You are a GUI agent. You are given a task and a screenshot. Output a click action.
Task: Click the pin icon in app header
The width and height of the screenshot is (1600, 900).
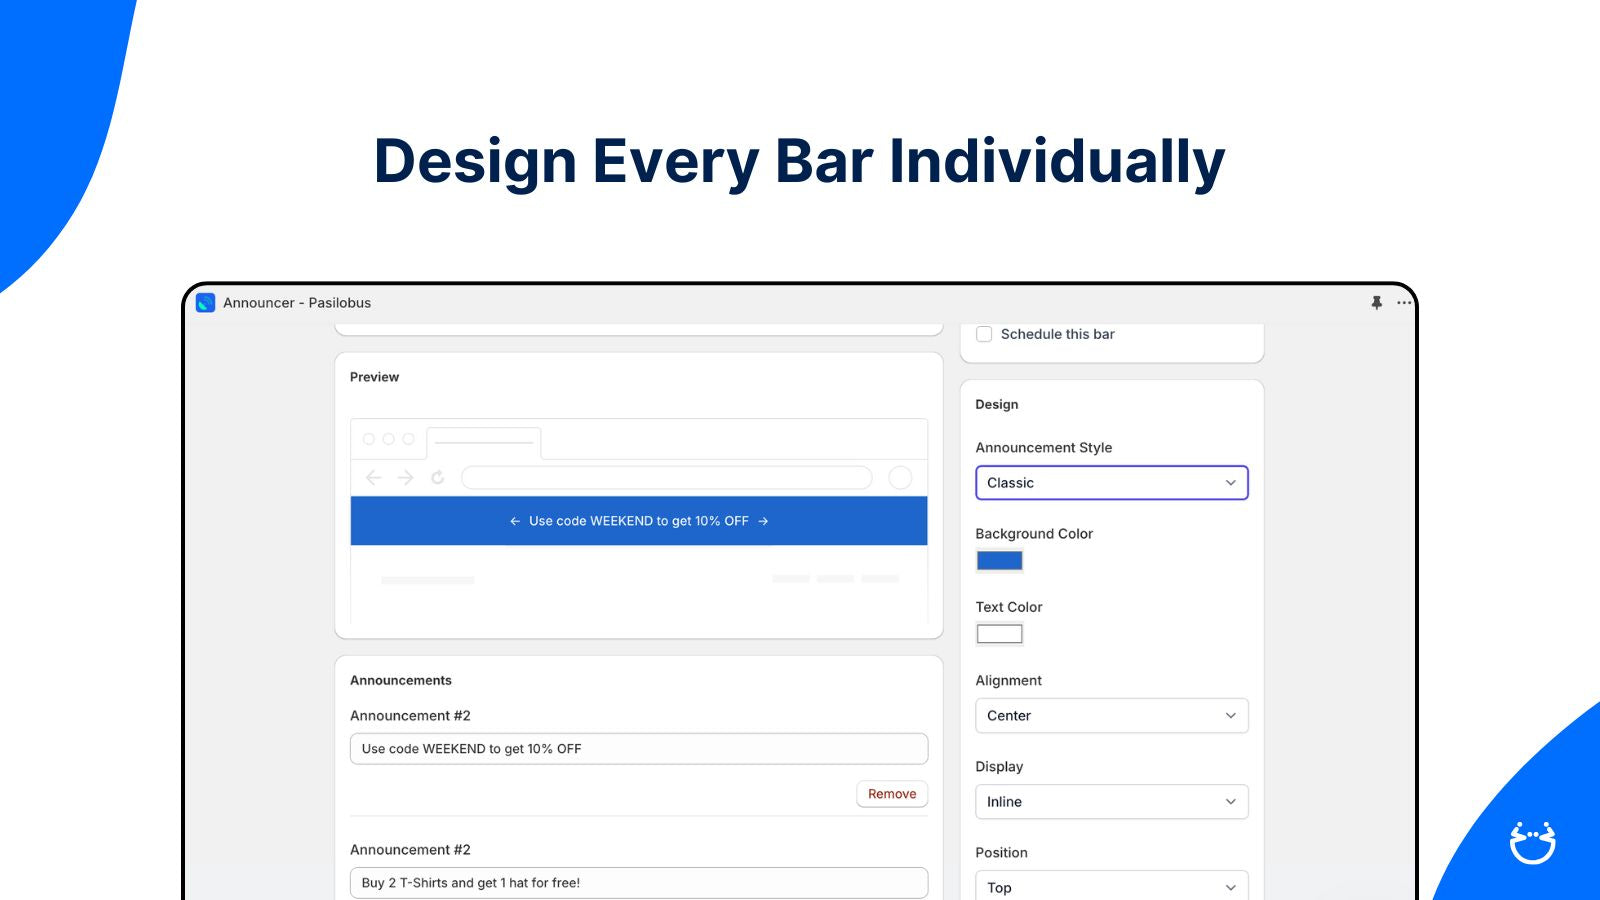point(1377,303)
